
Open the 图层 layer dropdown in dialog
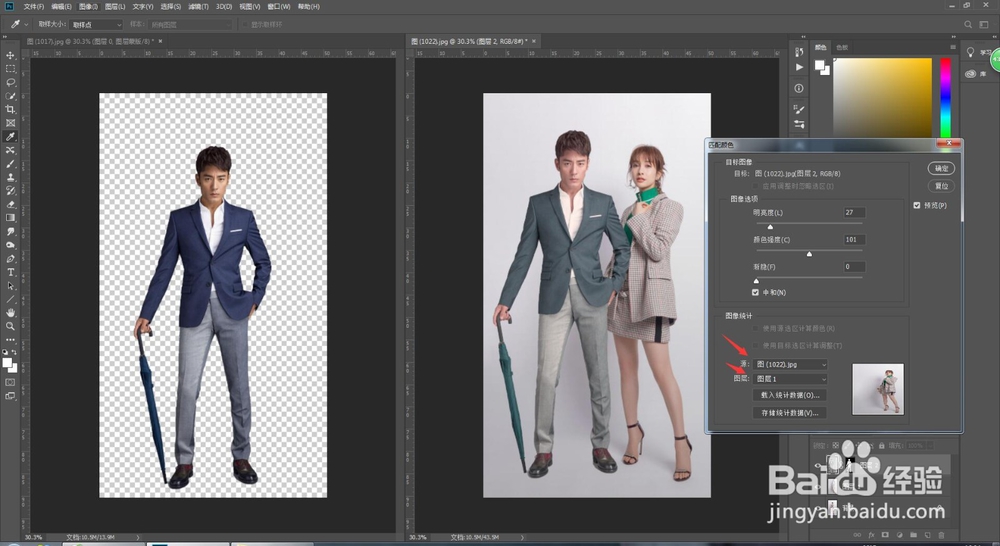pos(790,379)
